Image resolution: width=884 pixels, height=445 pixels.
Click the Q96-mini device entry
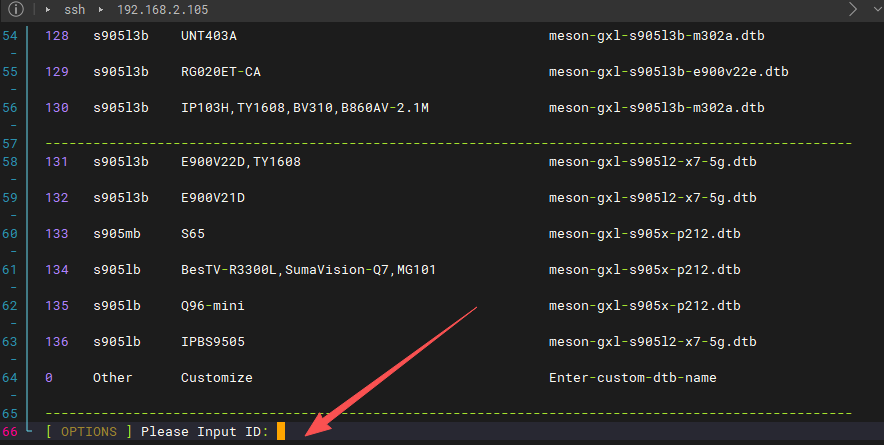click(x=213, y=306)
